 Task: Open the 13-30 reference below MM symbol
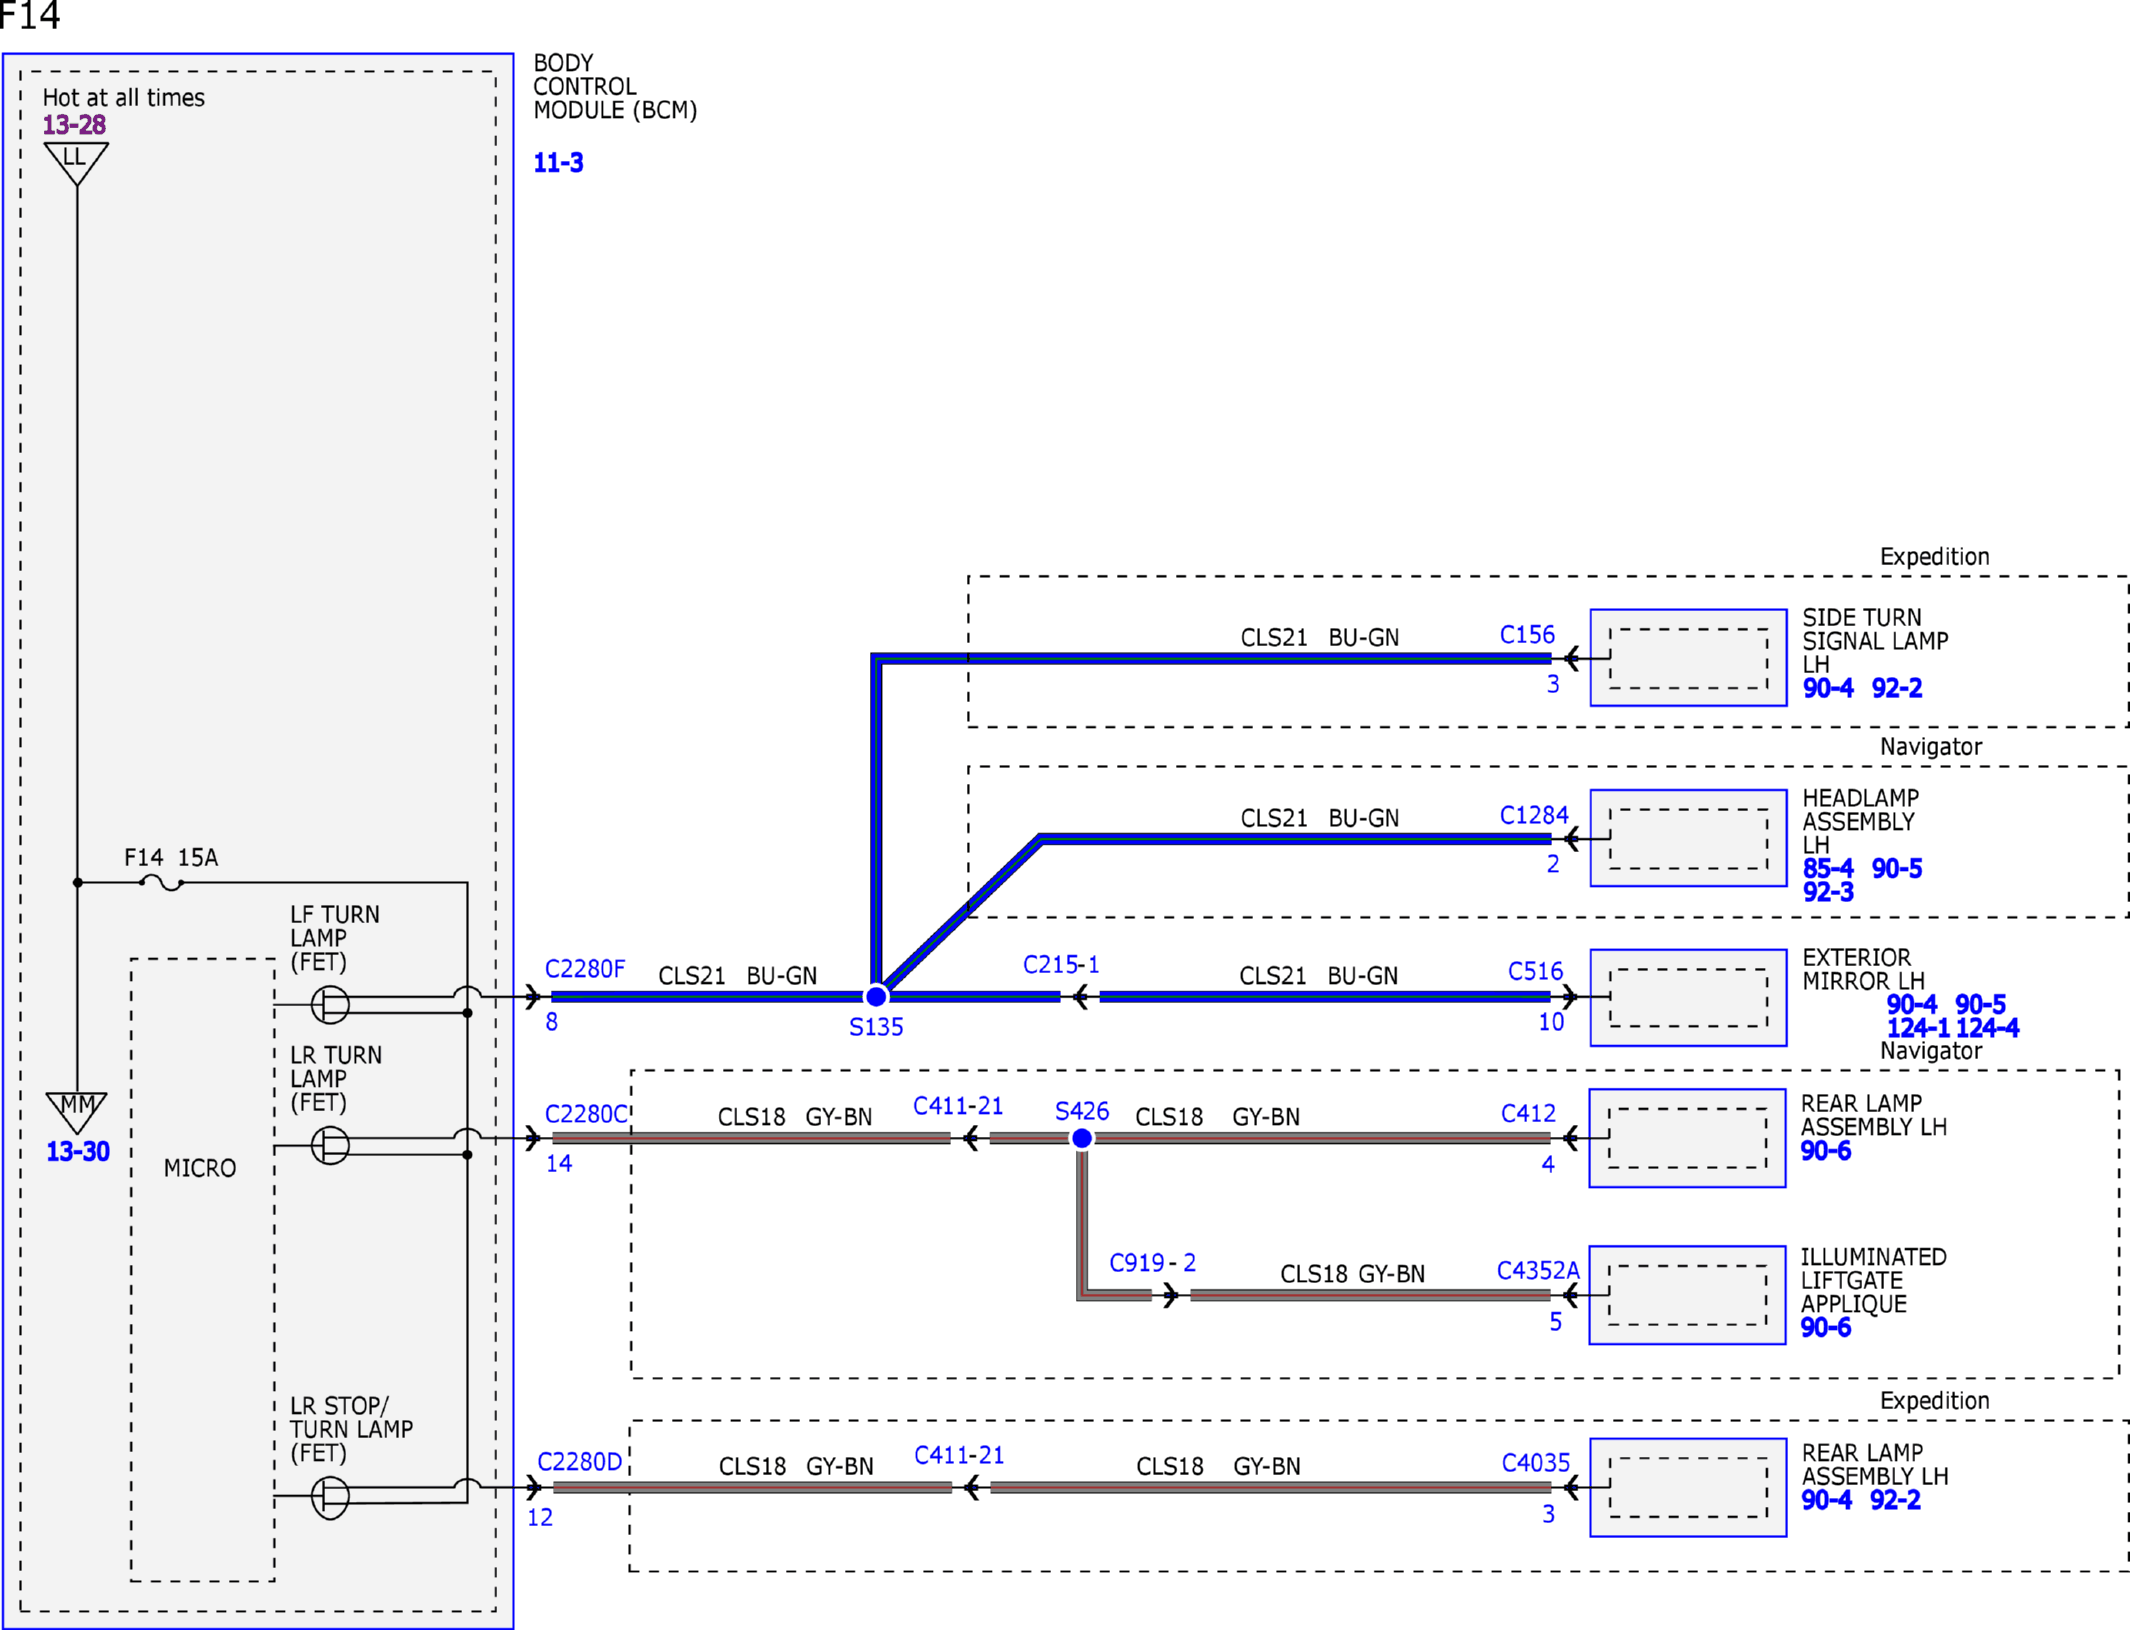[78, 1151]
